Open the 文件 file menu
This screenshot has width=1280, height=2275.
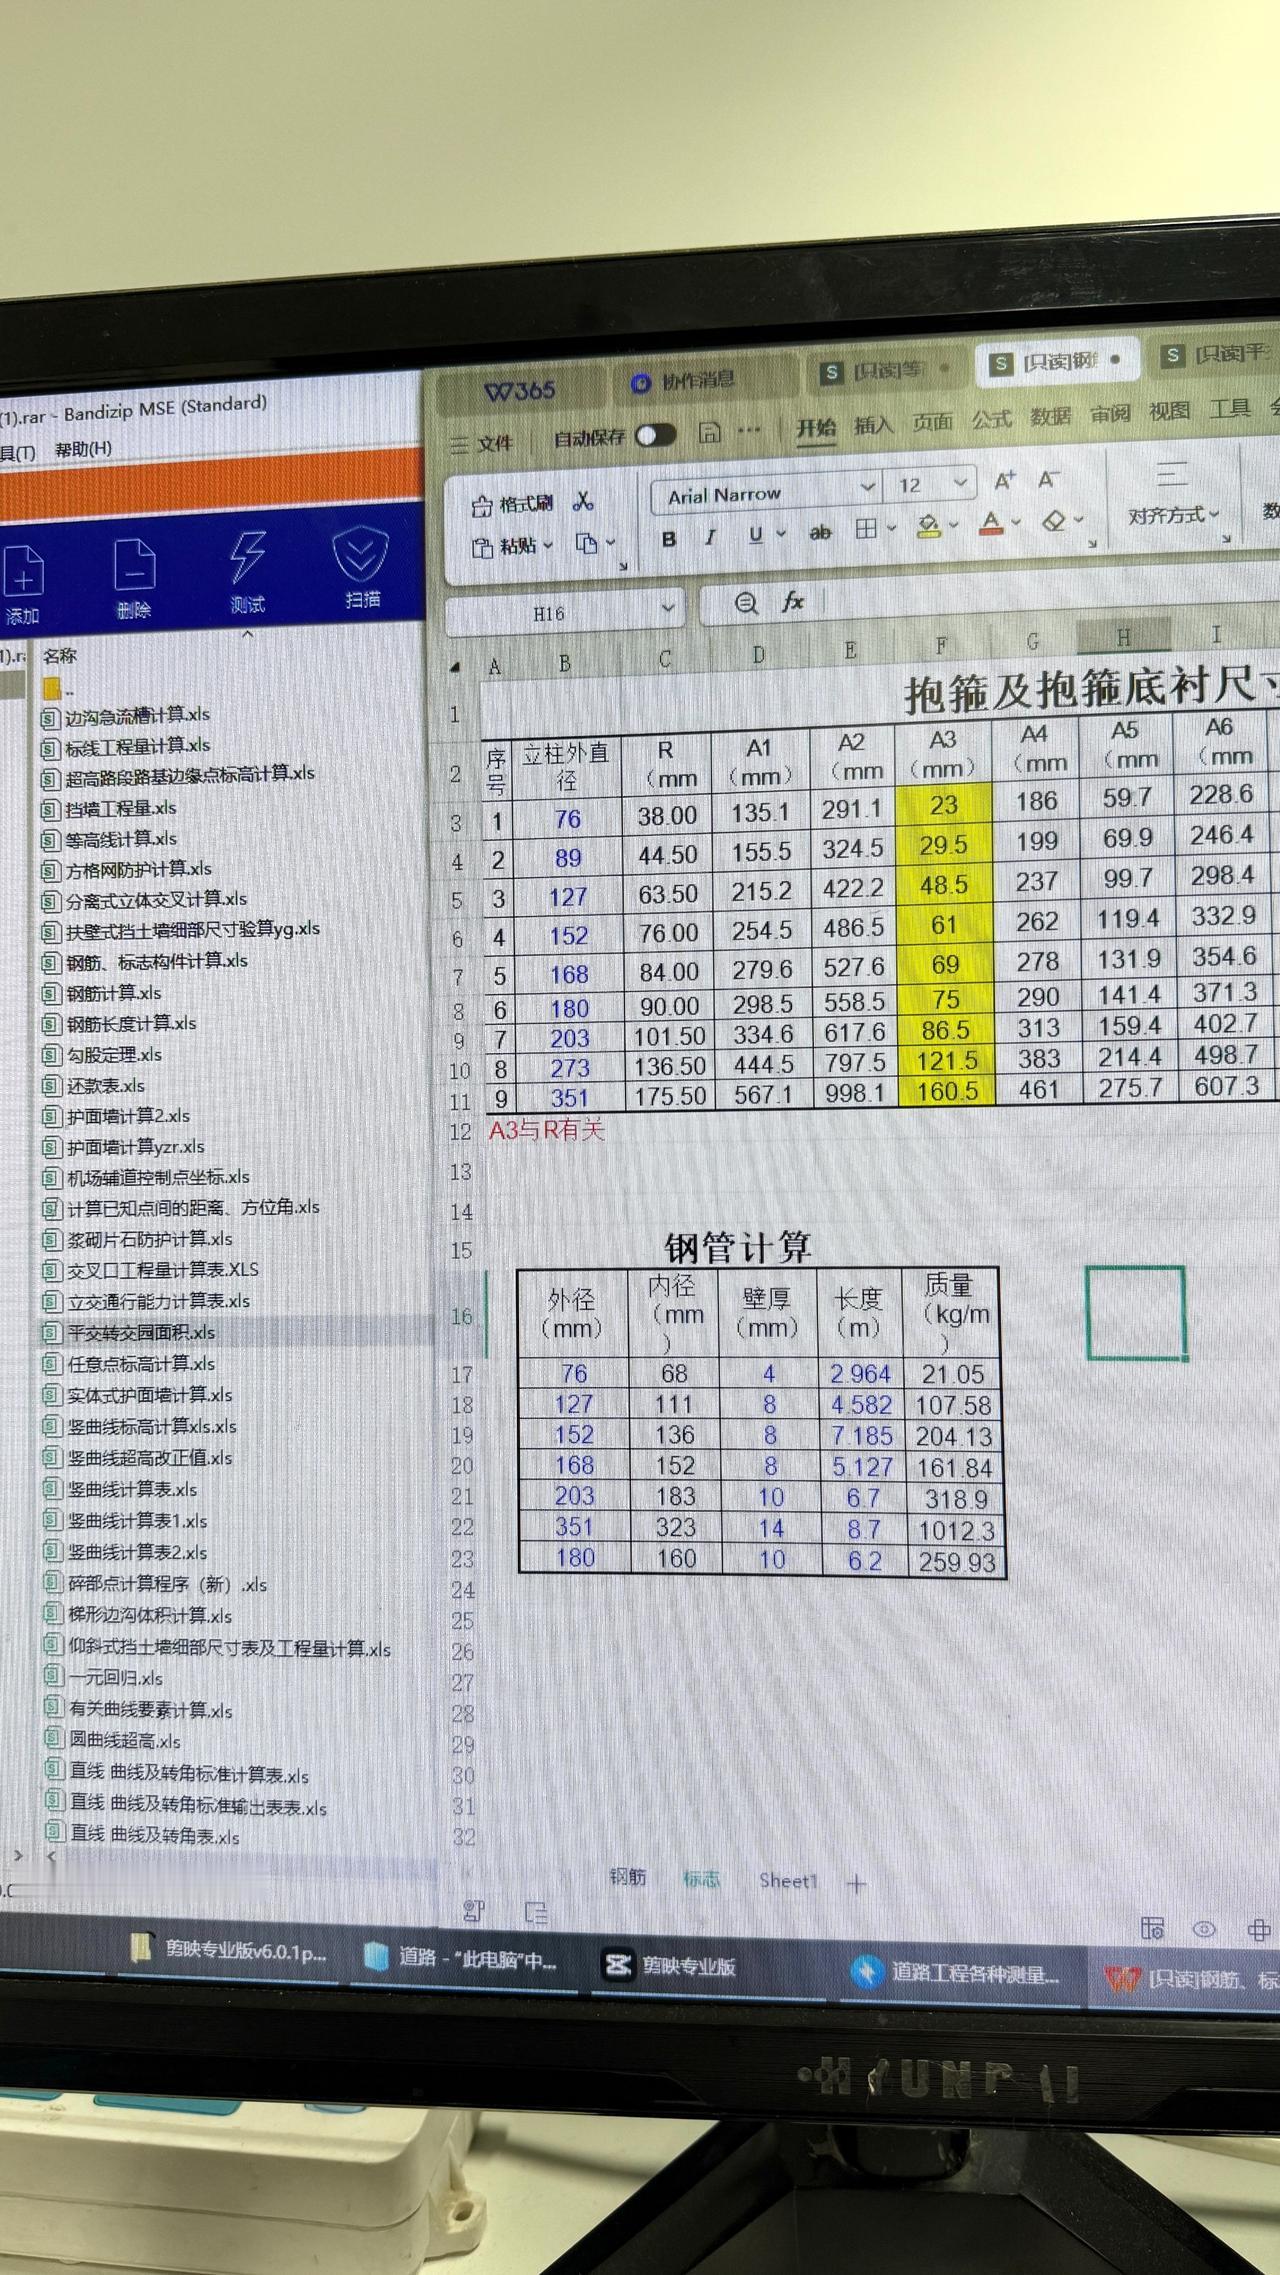coord(482,443)
